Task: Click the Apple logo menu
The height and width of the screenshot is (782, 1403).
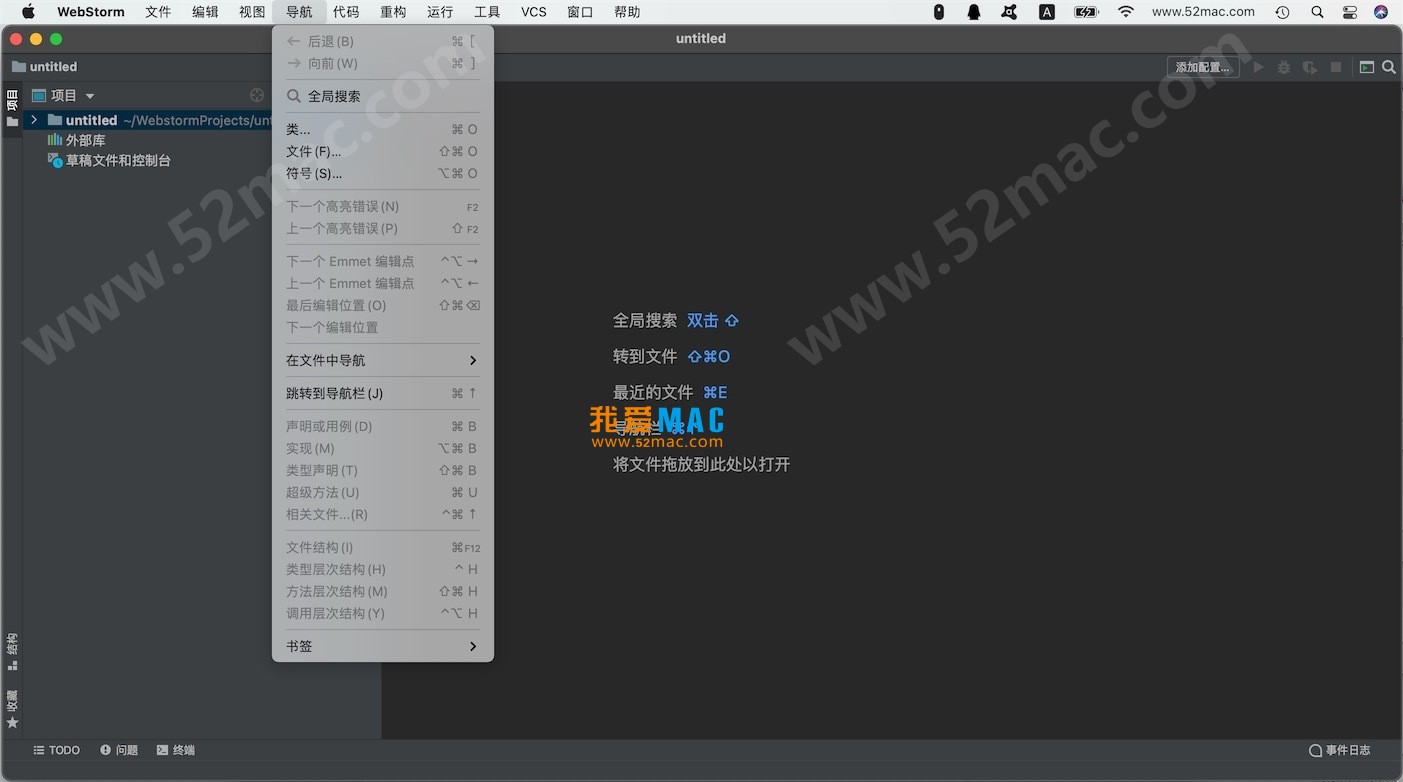Action: pyautogui.click(x=29, y=12)
